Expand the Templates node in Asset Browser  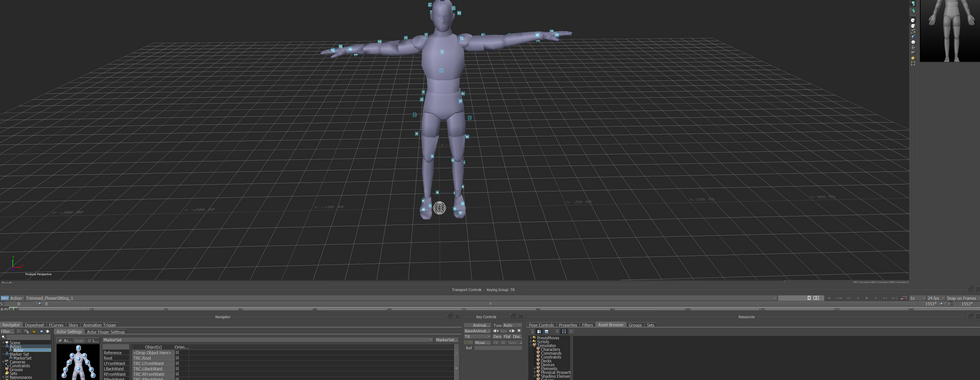[531, 345]
